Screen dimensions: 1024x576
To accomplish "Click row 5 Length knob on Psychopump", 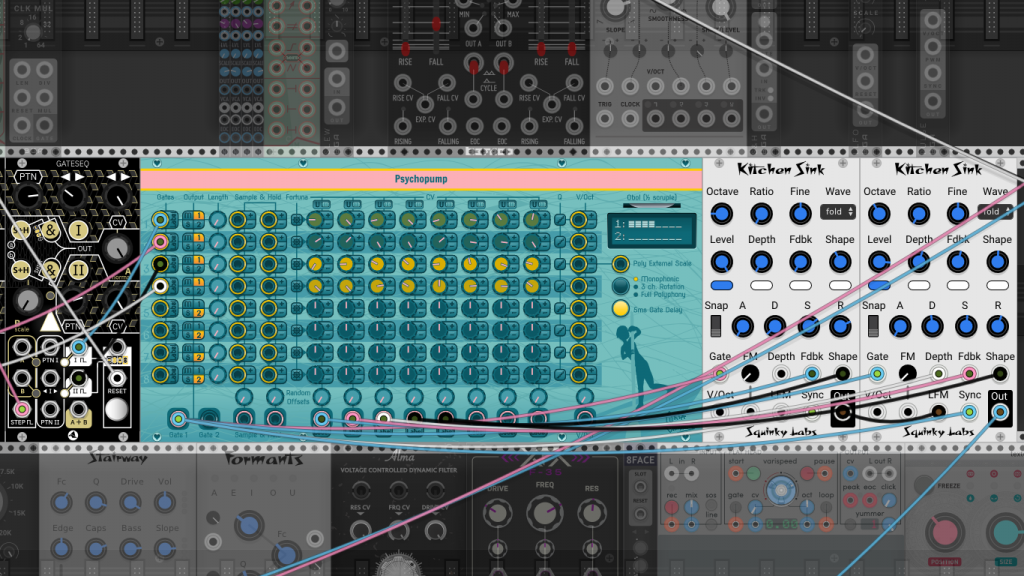I will 218,308.
